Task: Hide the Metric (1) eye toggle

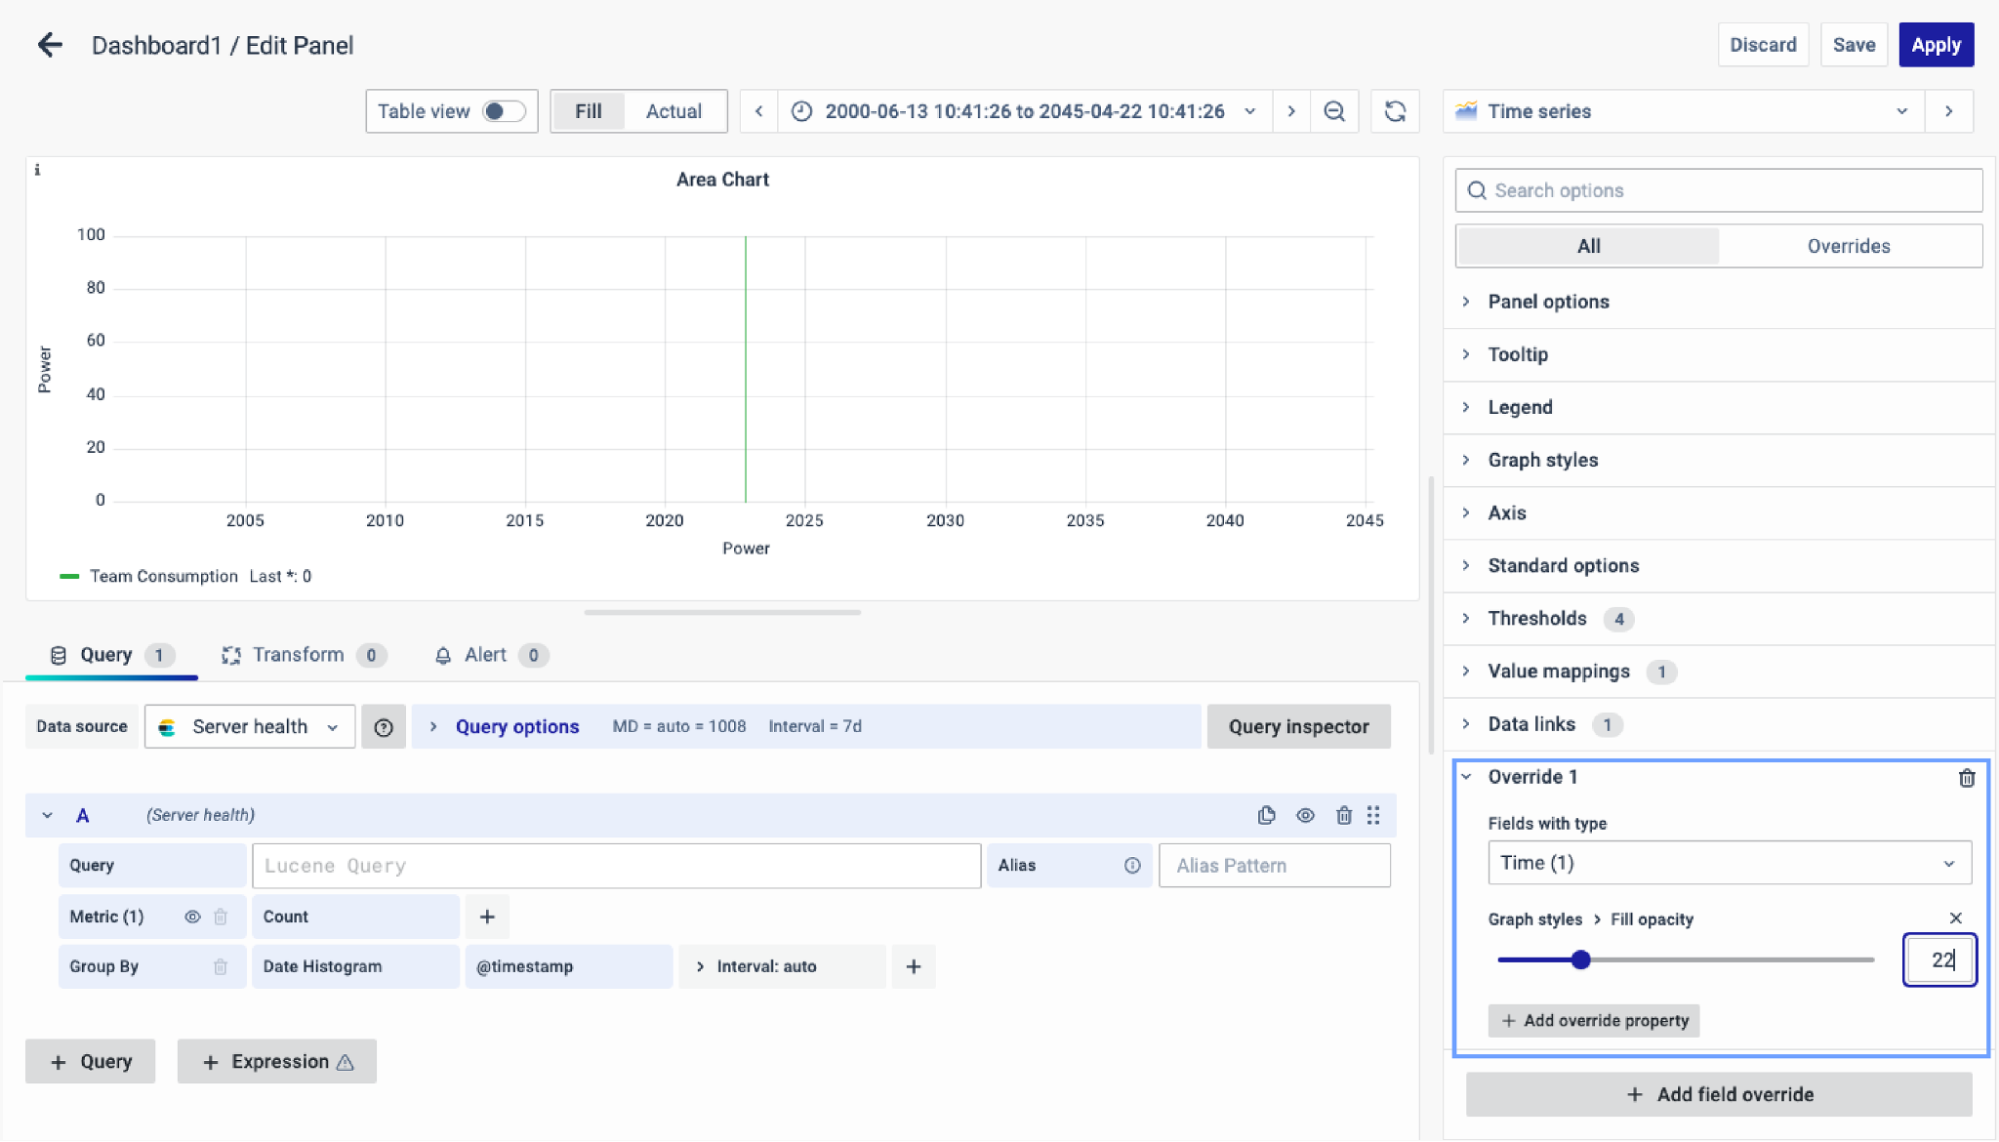Action: coord(192,917)
